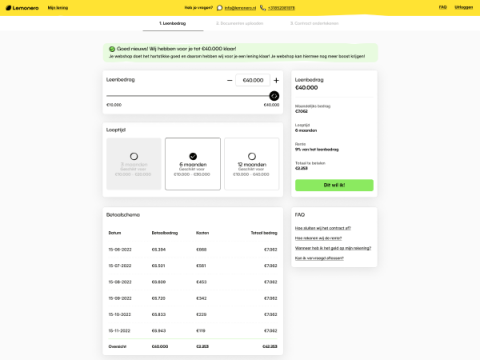Screen dimensions: 480x360
Task: Click the phone icon in header
Action: click(263, 8)
